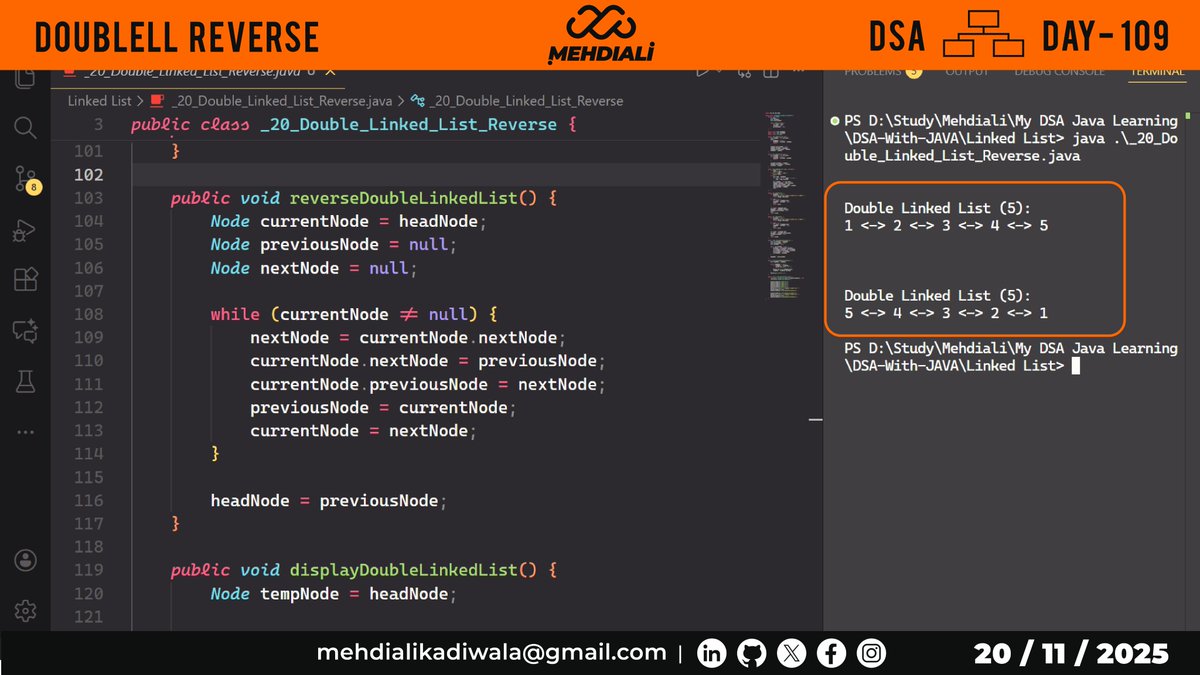Screen dimensions: 1200x675
Task: Open the Search view in the activity bar
Action: pos(26,127)
